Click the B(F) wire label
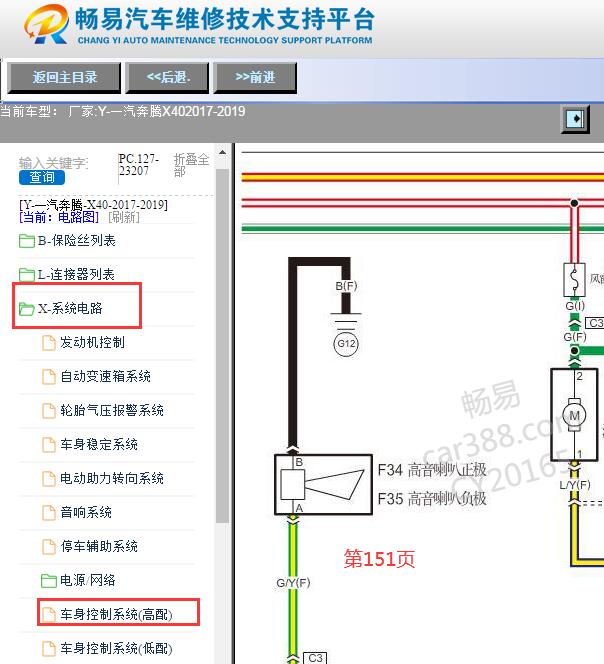Image resolution: width=604 pixels, height=664 pixels. 346,286
